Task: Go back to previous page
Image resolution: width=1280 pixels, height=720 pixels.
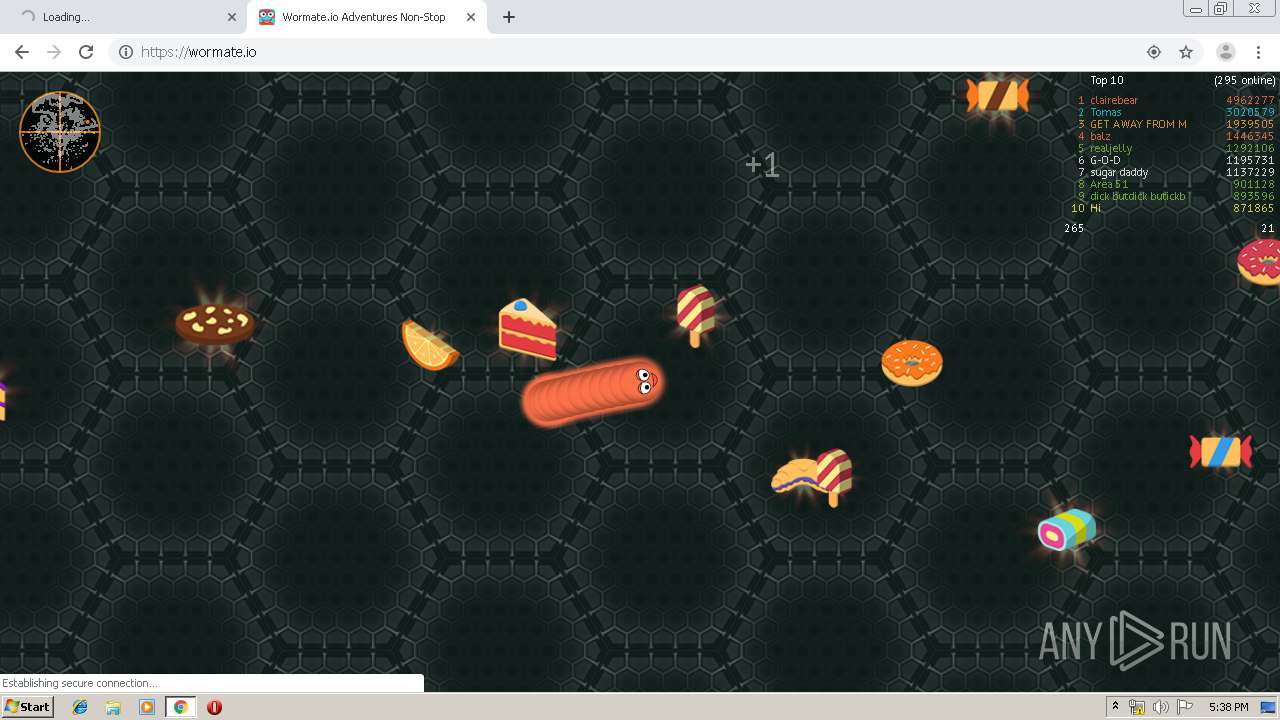Action: [x=22, y=52]
